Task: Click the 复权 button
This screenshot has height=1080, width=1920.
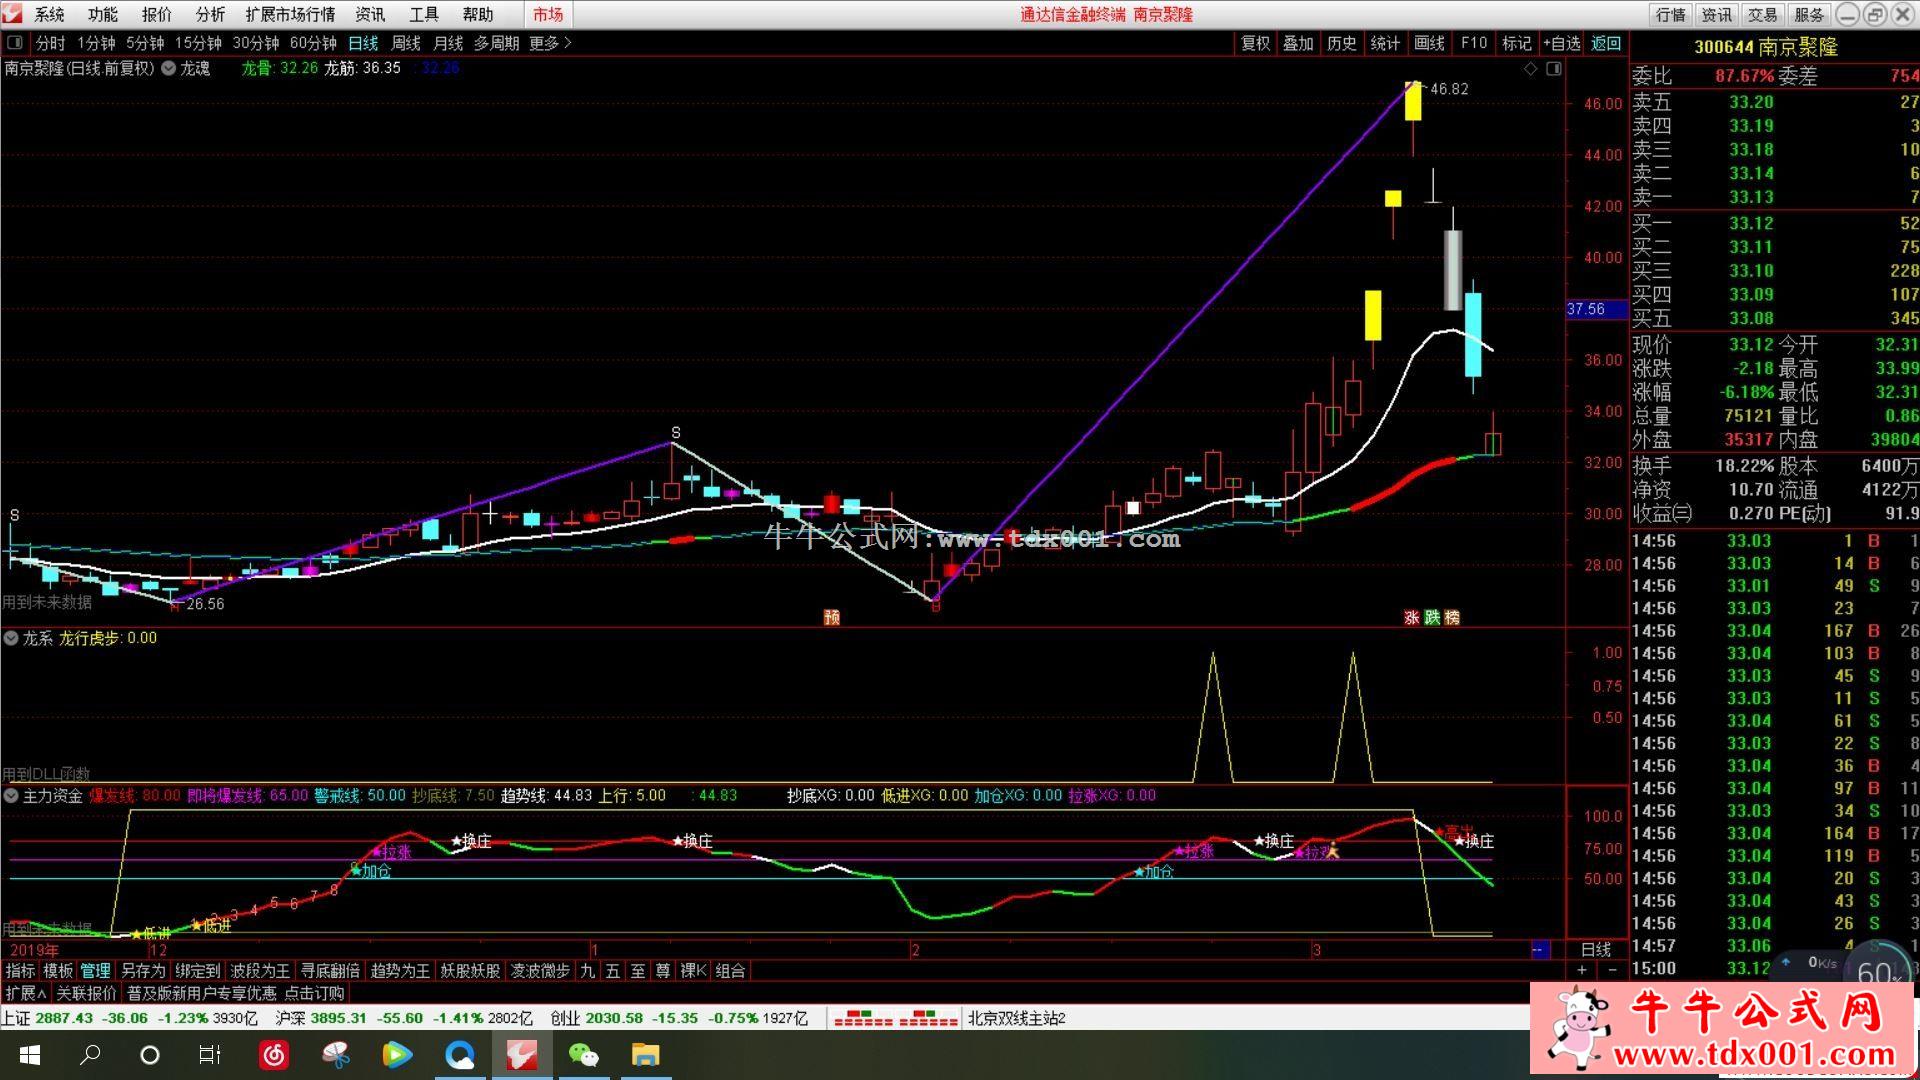Action: point(1255,43)
